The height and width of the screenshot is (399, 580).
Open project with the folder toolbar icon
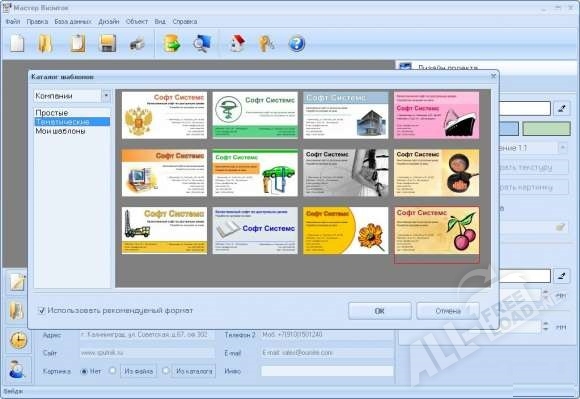click(x=45, y=43)
